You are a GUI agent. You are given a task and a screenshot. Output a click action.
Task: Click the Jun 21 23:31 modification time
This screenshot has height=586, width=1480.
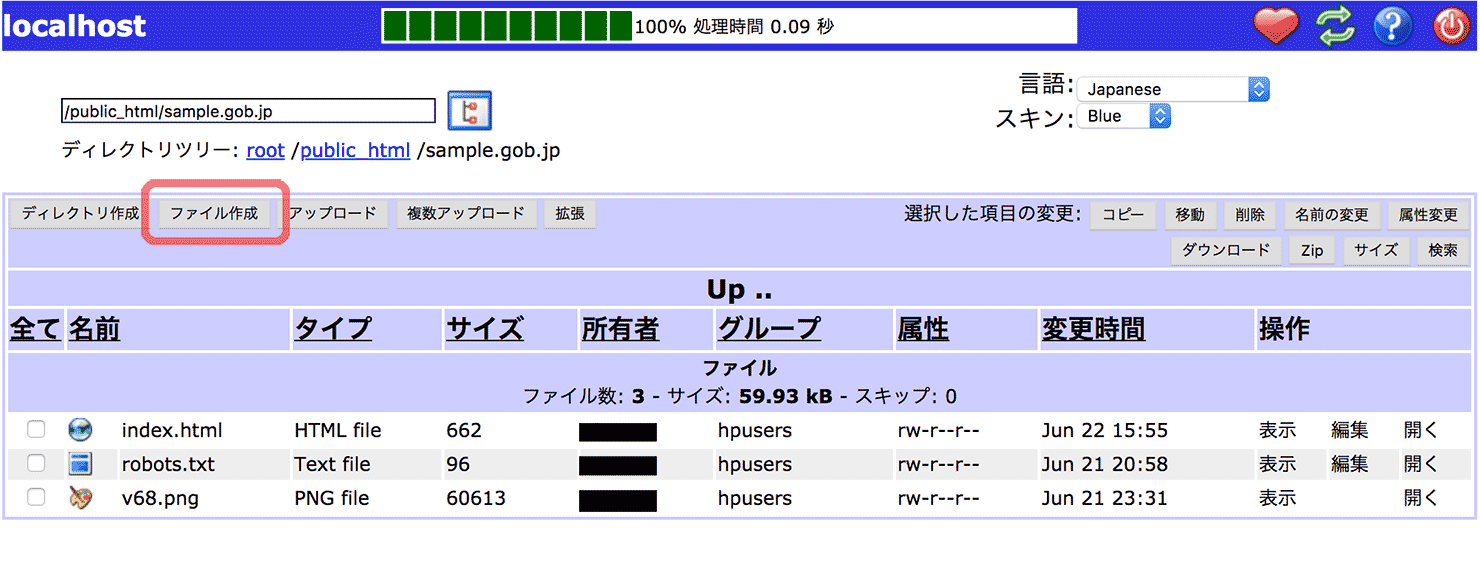click(1105, 499)
